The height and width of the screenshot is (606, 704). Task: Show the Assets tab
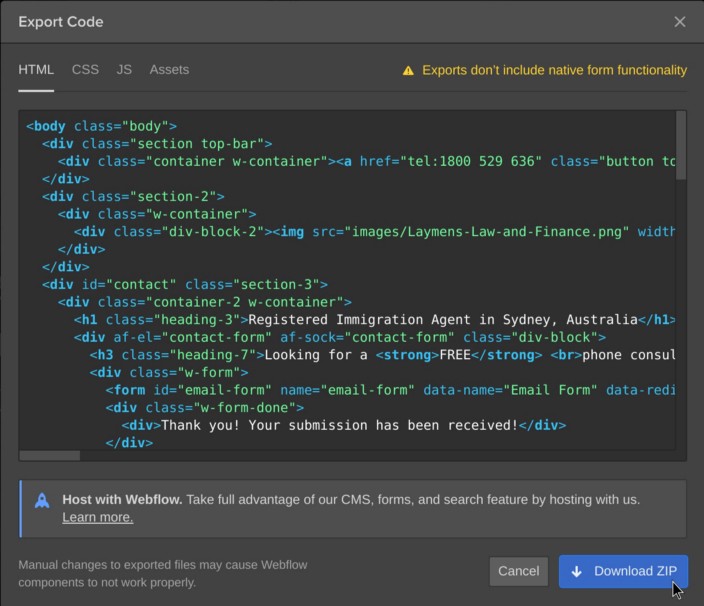169,70
